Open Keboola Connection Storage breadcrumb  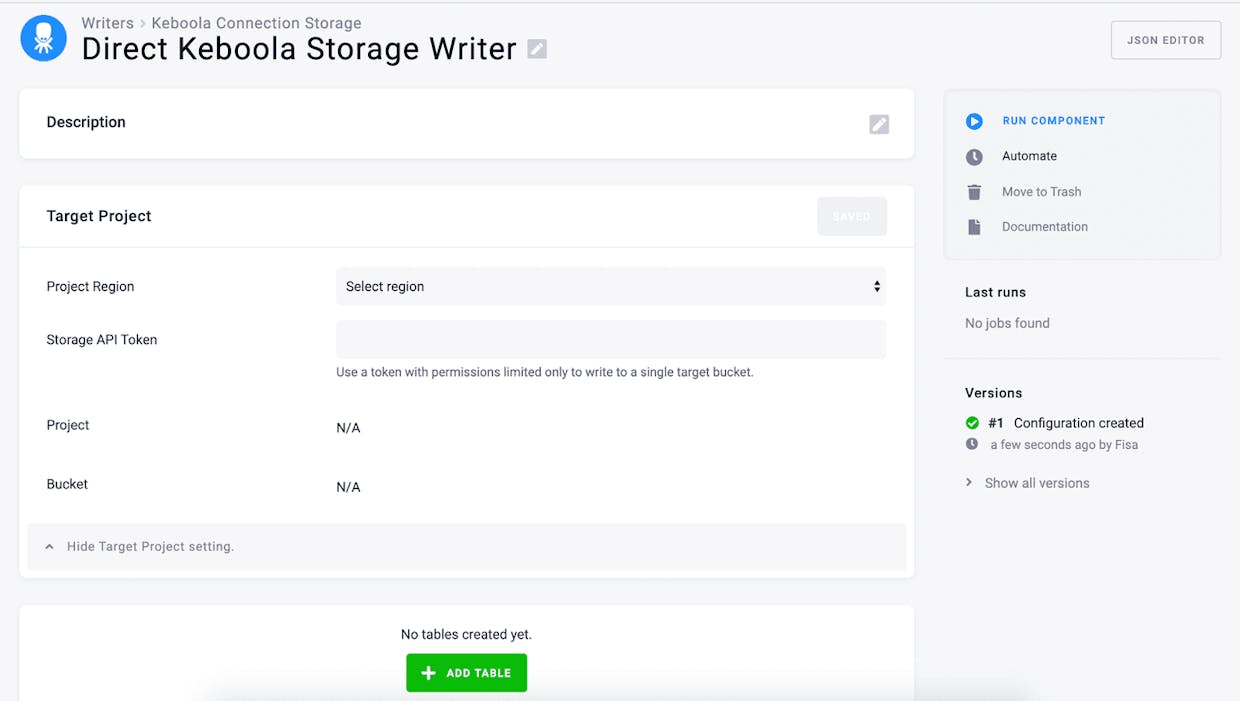click(x=256, y=23)
